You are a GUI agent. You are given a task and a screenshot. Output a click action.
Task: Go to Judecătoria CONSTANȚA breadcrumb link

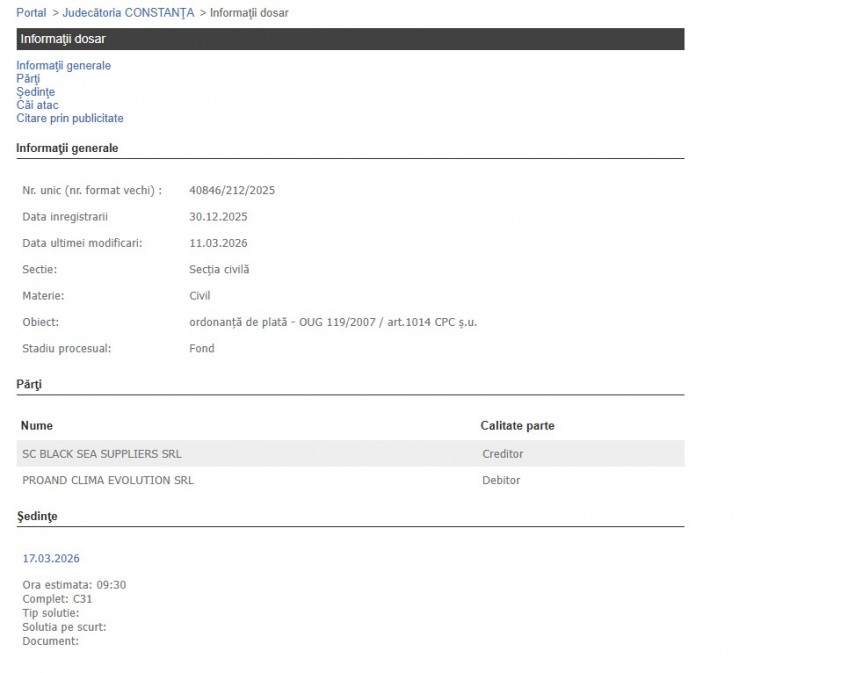(128, 12)
